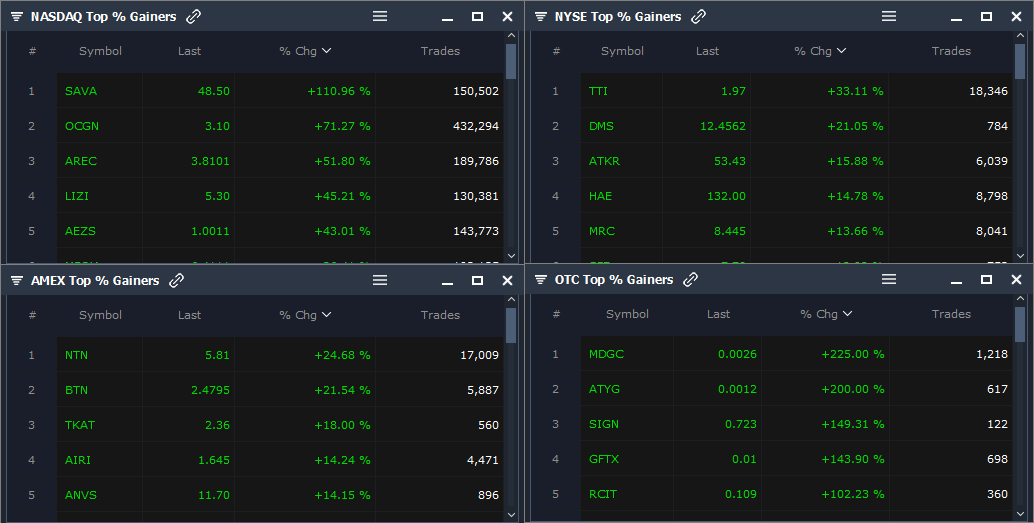The height and width of the screenshot is (523, 1034).
Task: Click the link icon next to NASDAQ Top % Gainers
Action: click(x=193, y=16)
